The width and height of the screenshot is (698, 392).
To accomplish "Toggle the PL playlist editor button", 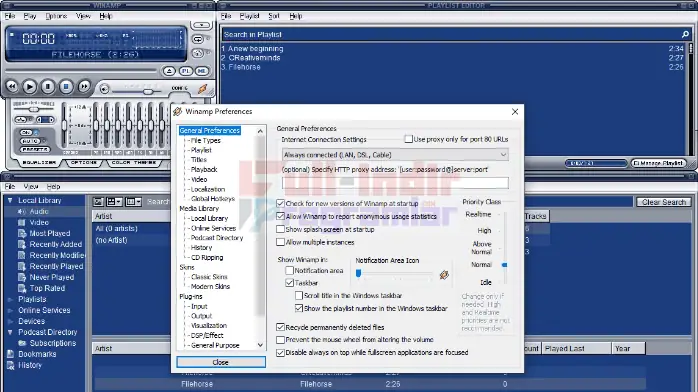I will click(186, 71).
